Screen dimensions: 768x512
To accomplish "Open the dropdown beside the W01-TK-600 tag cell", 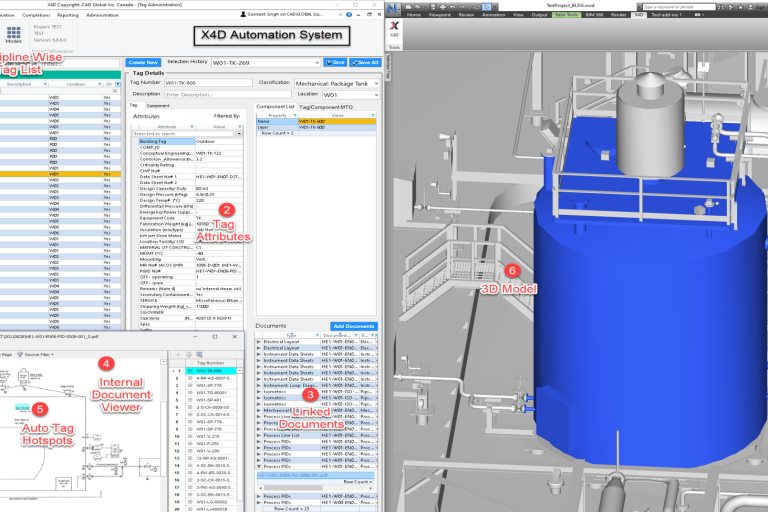I will pyautogui.click(x=239, y=371).
